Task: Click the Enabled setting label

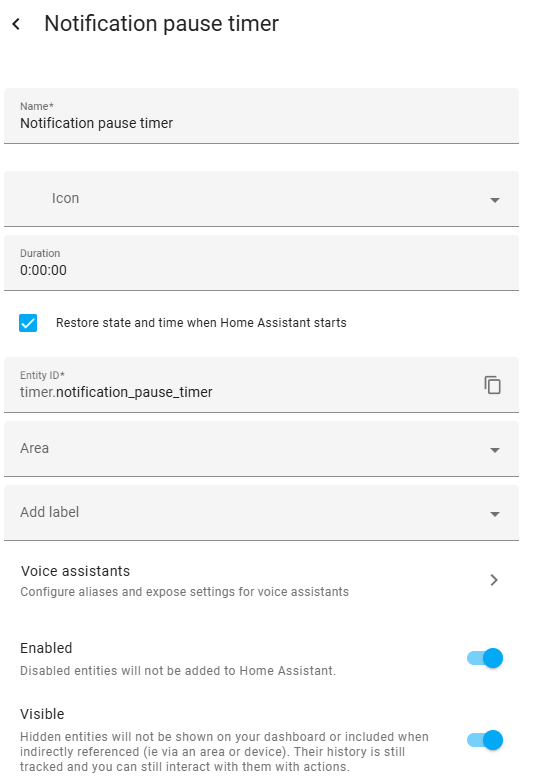Action: pos(46,648)
